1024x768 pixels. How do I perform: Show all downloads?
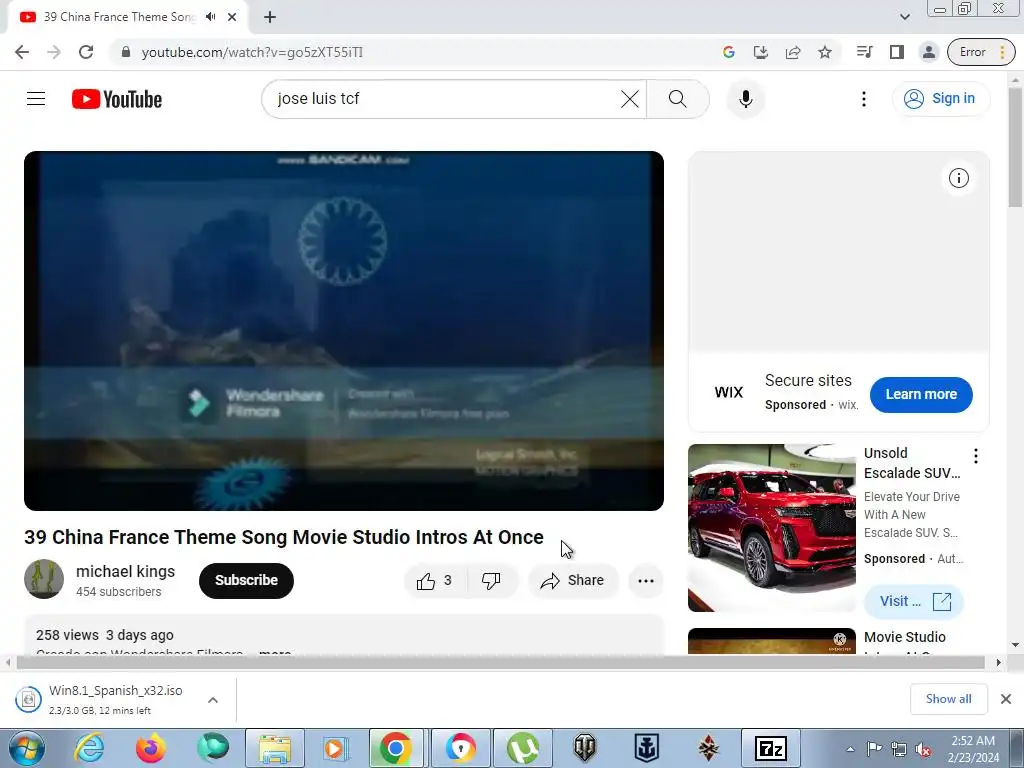[x=948, y=699]
